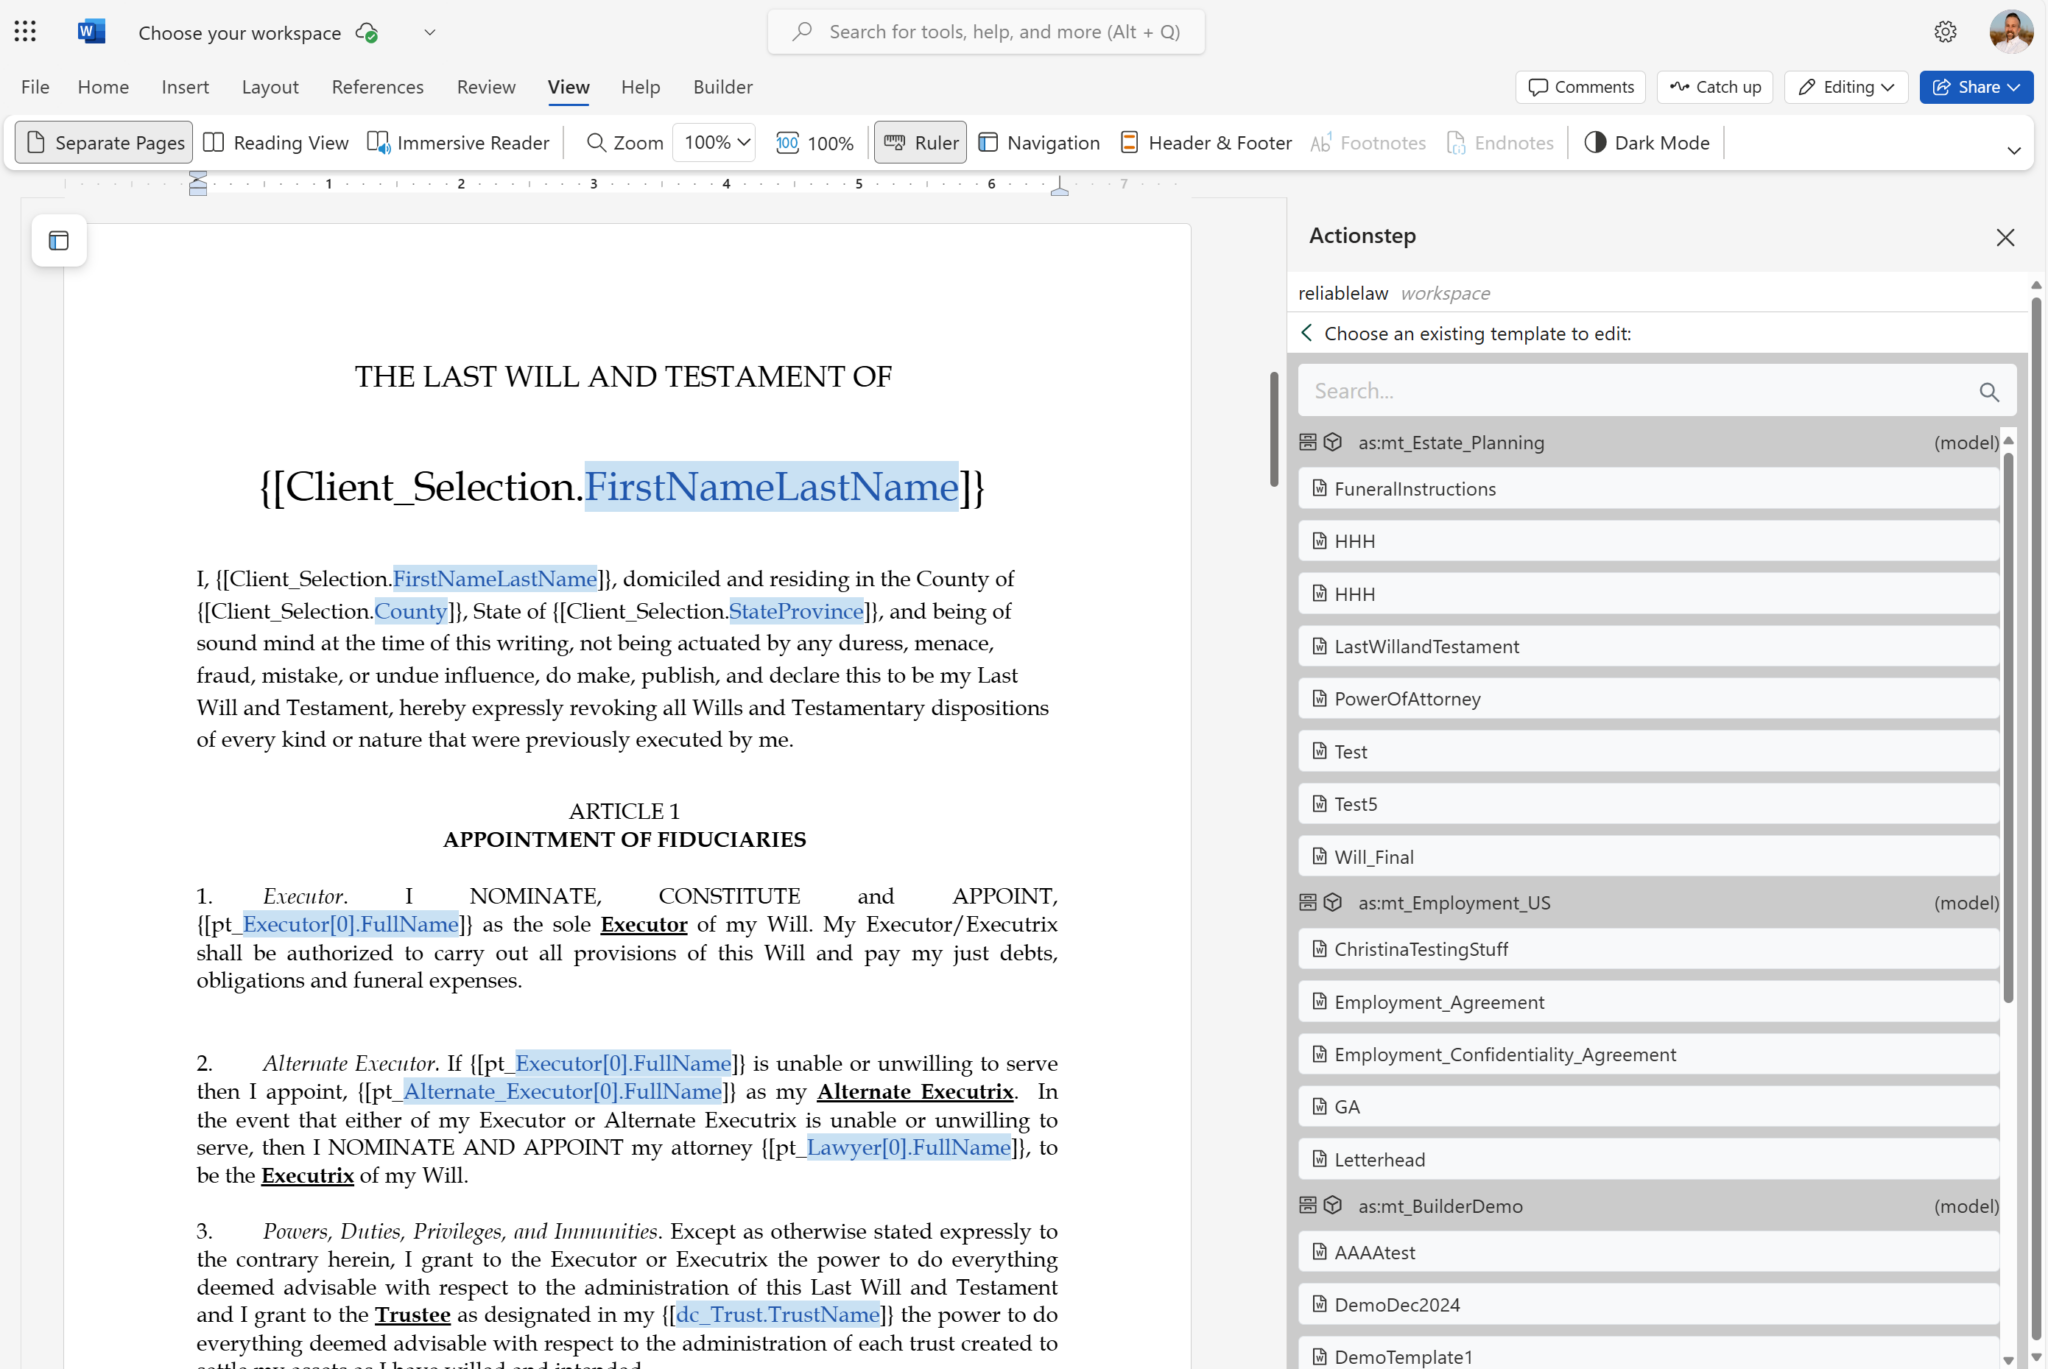Expand the ribbon options chevron
This screenshot has height=1369, width=2048.
2013,151
